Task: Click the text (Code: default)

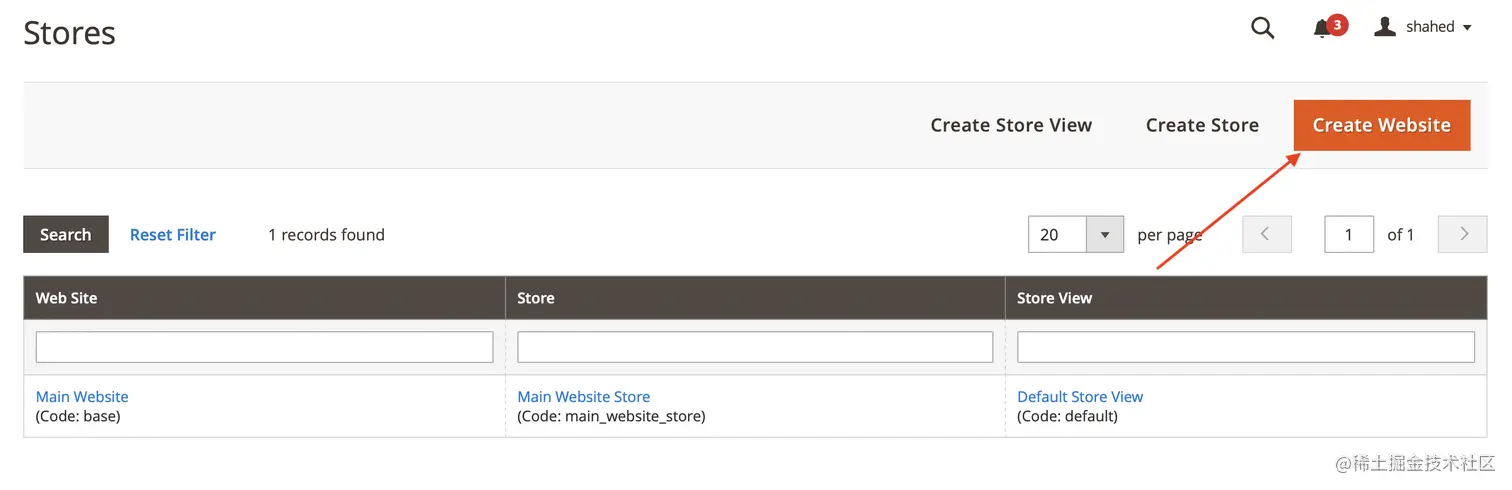Action: (x=1067, y=416)
